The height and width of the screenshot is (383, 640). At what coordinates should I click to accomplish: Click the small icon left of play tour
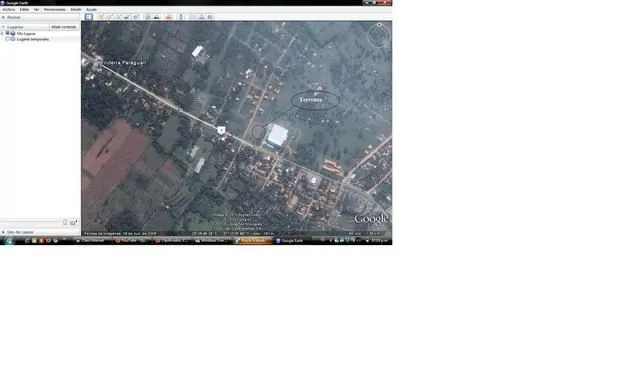coord(65,223)
